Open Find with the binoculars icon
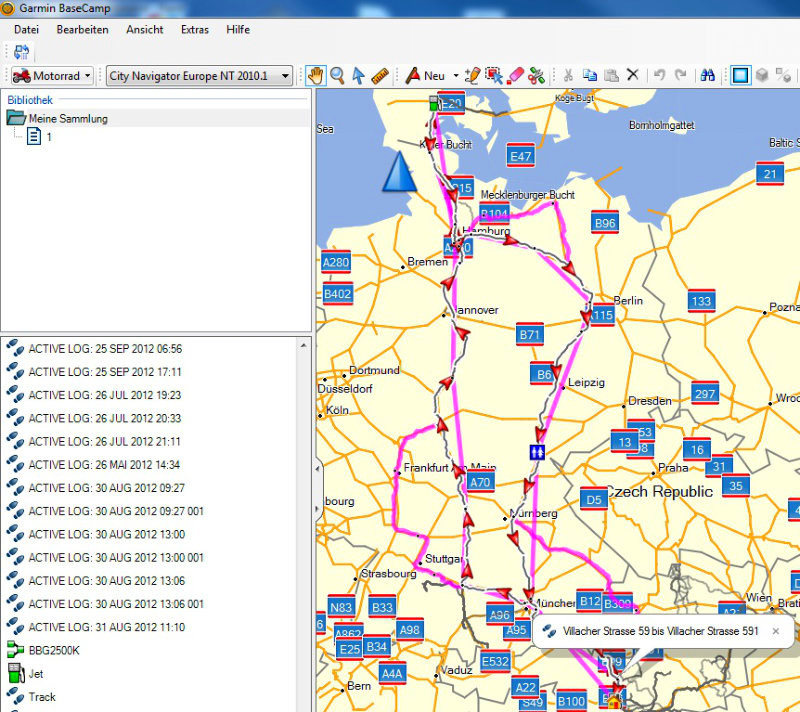 pos(707,75)
